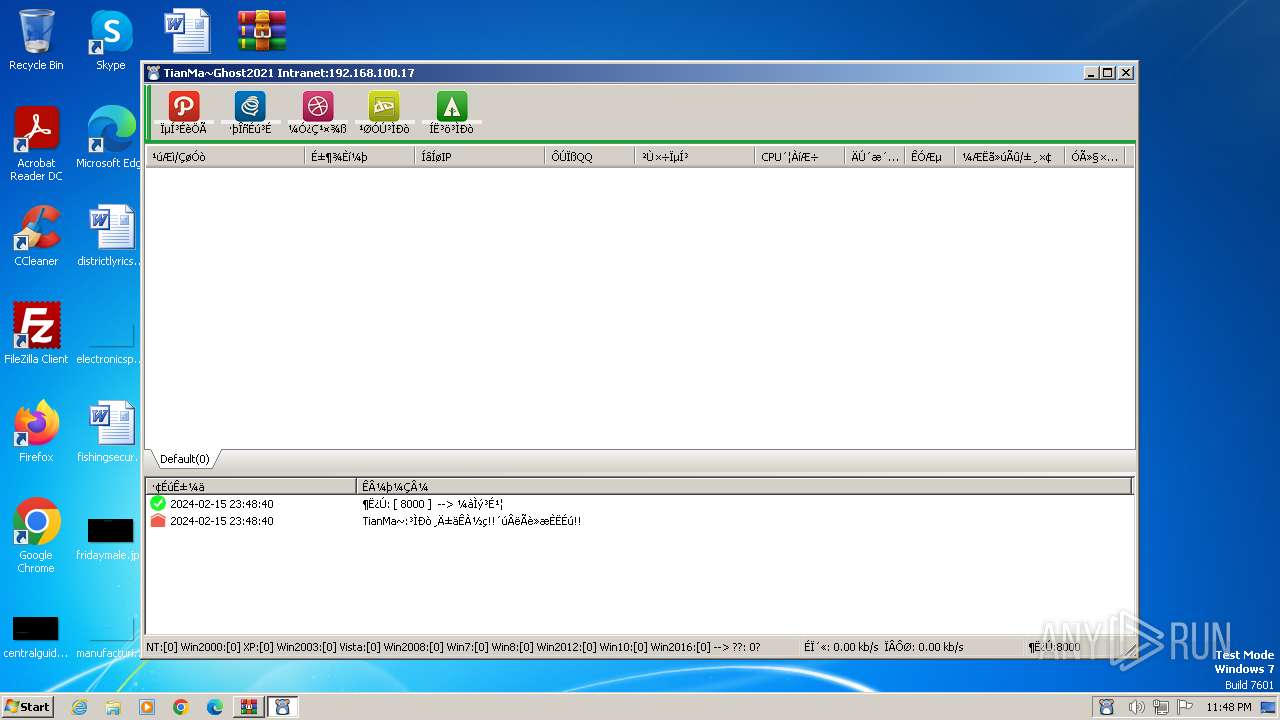Select the Firefox desktop shortcut
The height and width of the screenshot is (720, 1280).
(36, 431)
